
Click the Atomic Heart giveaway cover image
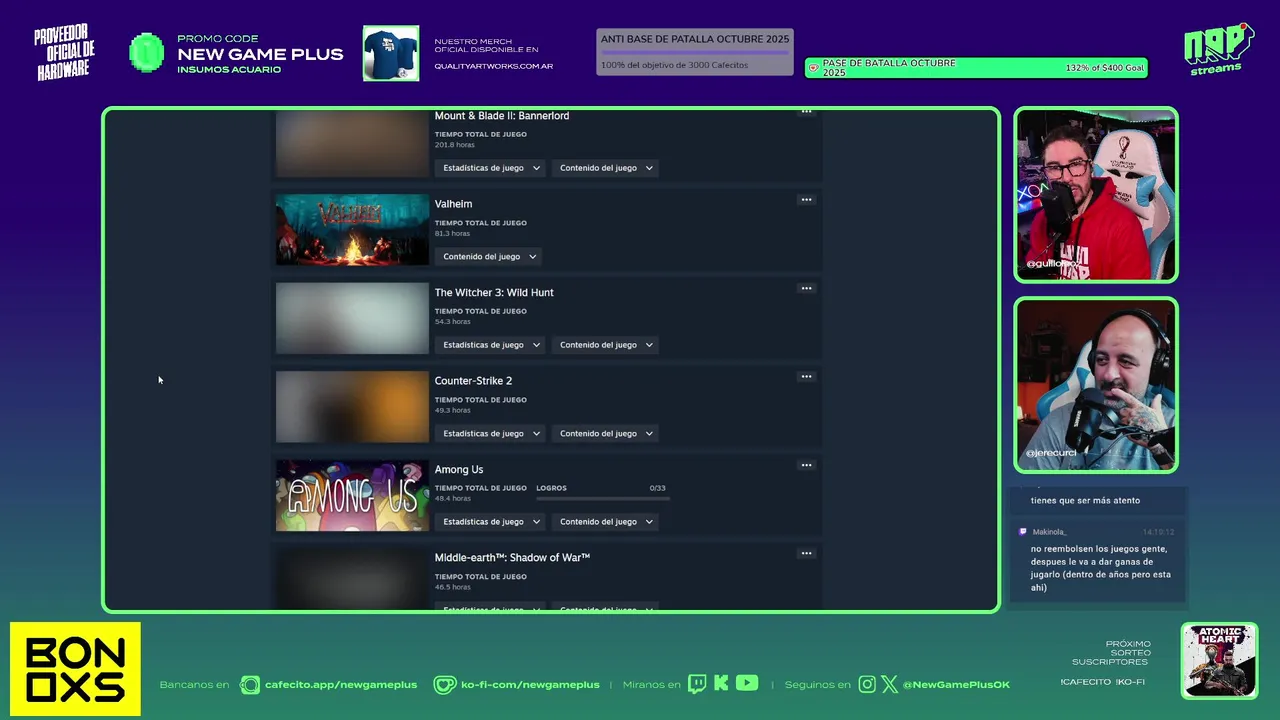point(1219,660)
